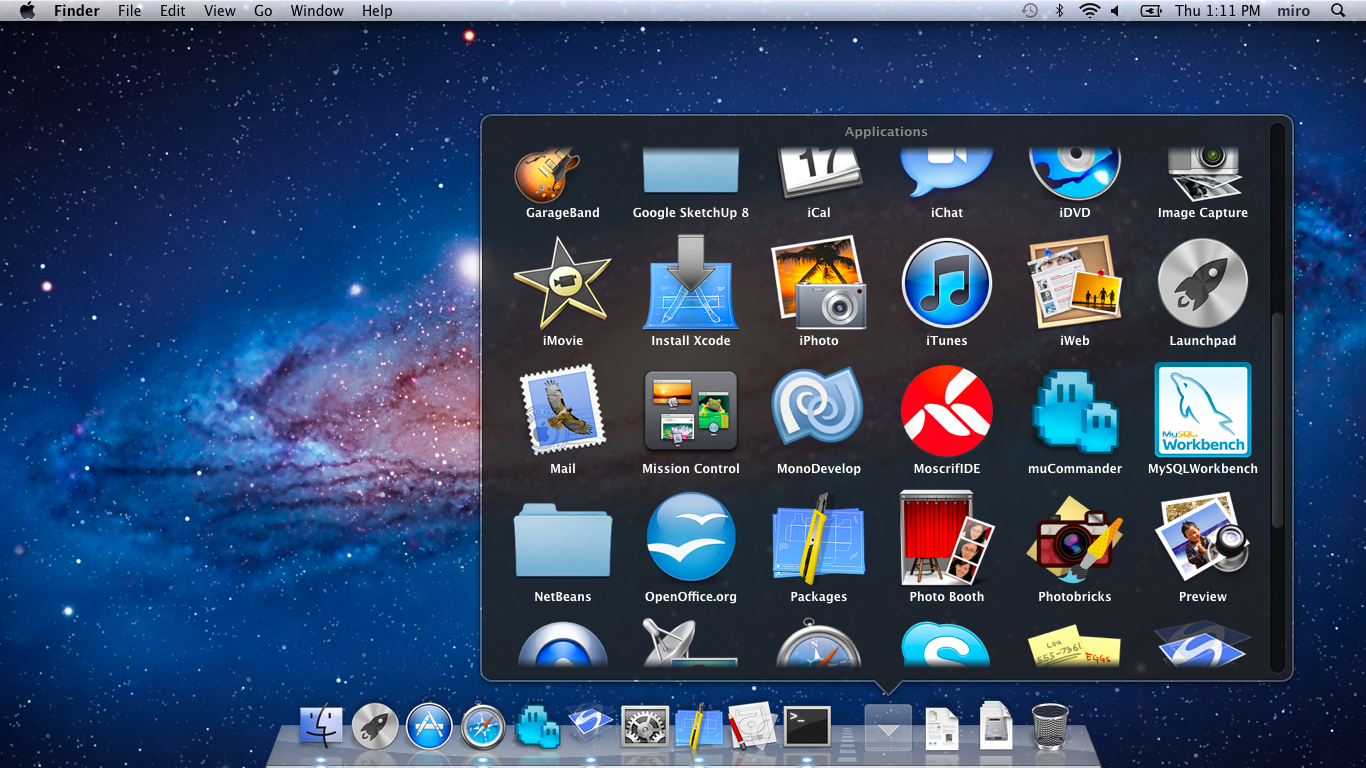The image size is (1366, 768).
Task: Launch Photo Booth from the grid
Action: [x=947, y=538]
